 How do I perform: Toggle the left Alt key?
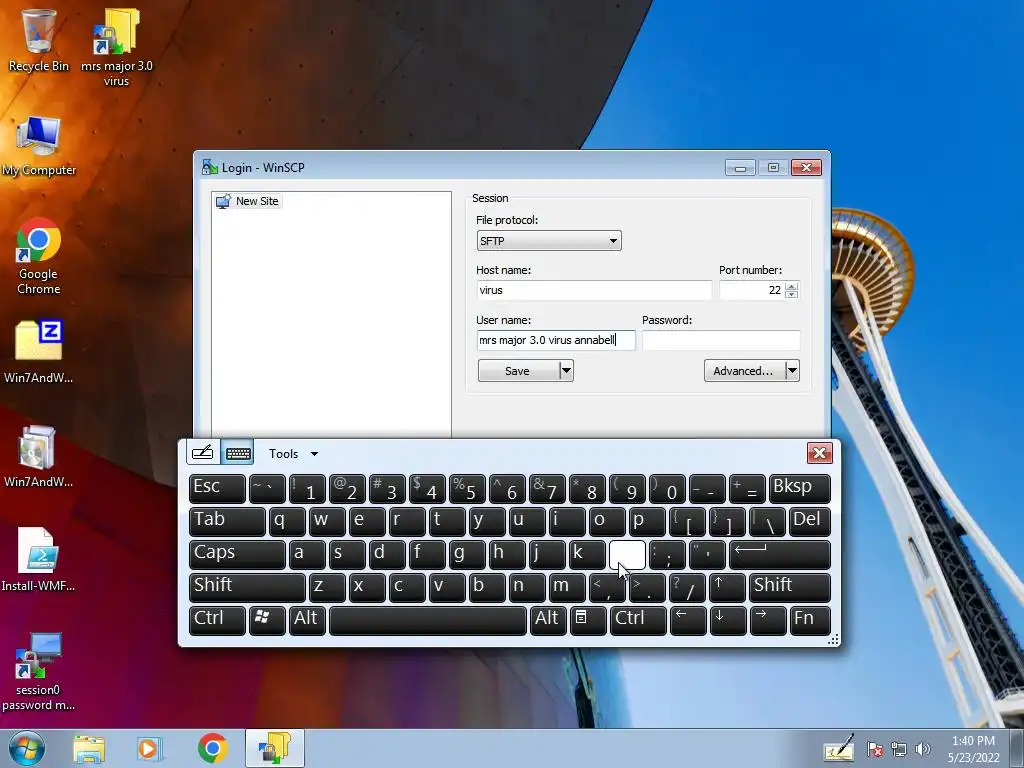click(x=307, y=620)
